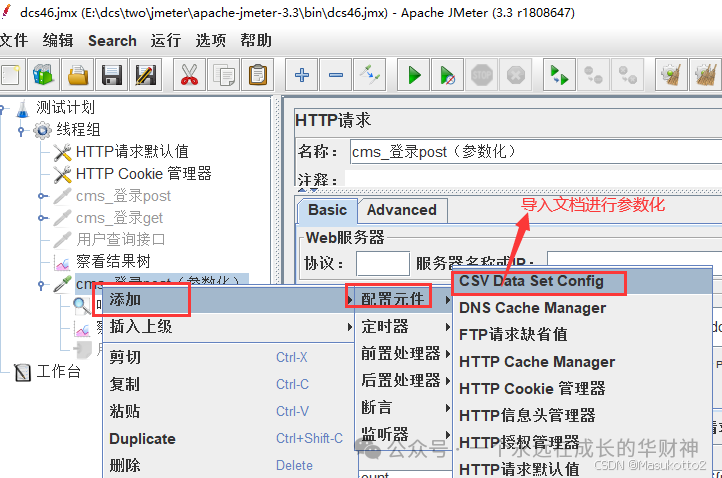Click the Clear results broom icon
Image resolution: width=722 pixels, height=478 pixels.
(x=671, y=75)
